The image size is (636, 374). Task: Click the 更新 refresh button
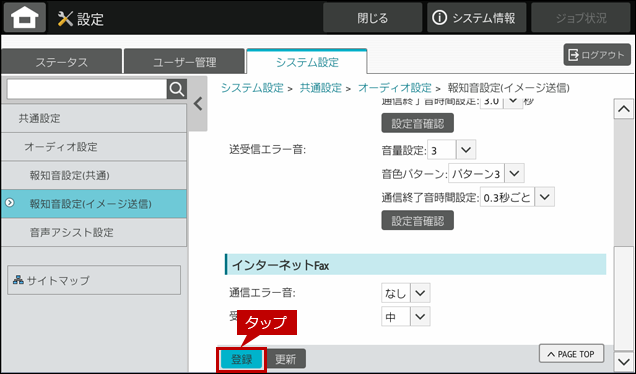(x=285, y=359)
